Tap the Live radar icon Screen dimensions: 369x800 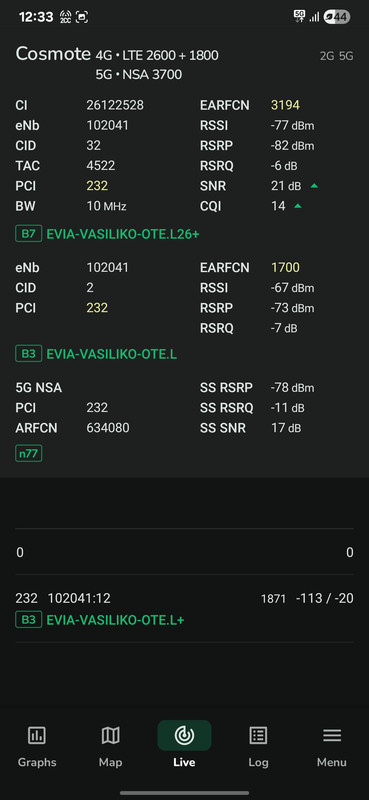pos(184,735)
